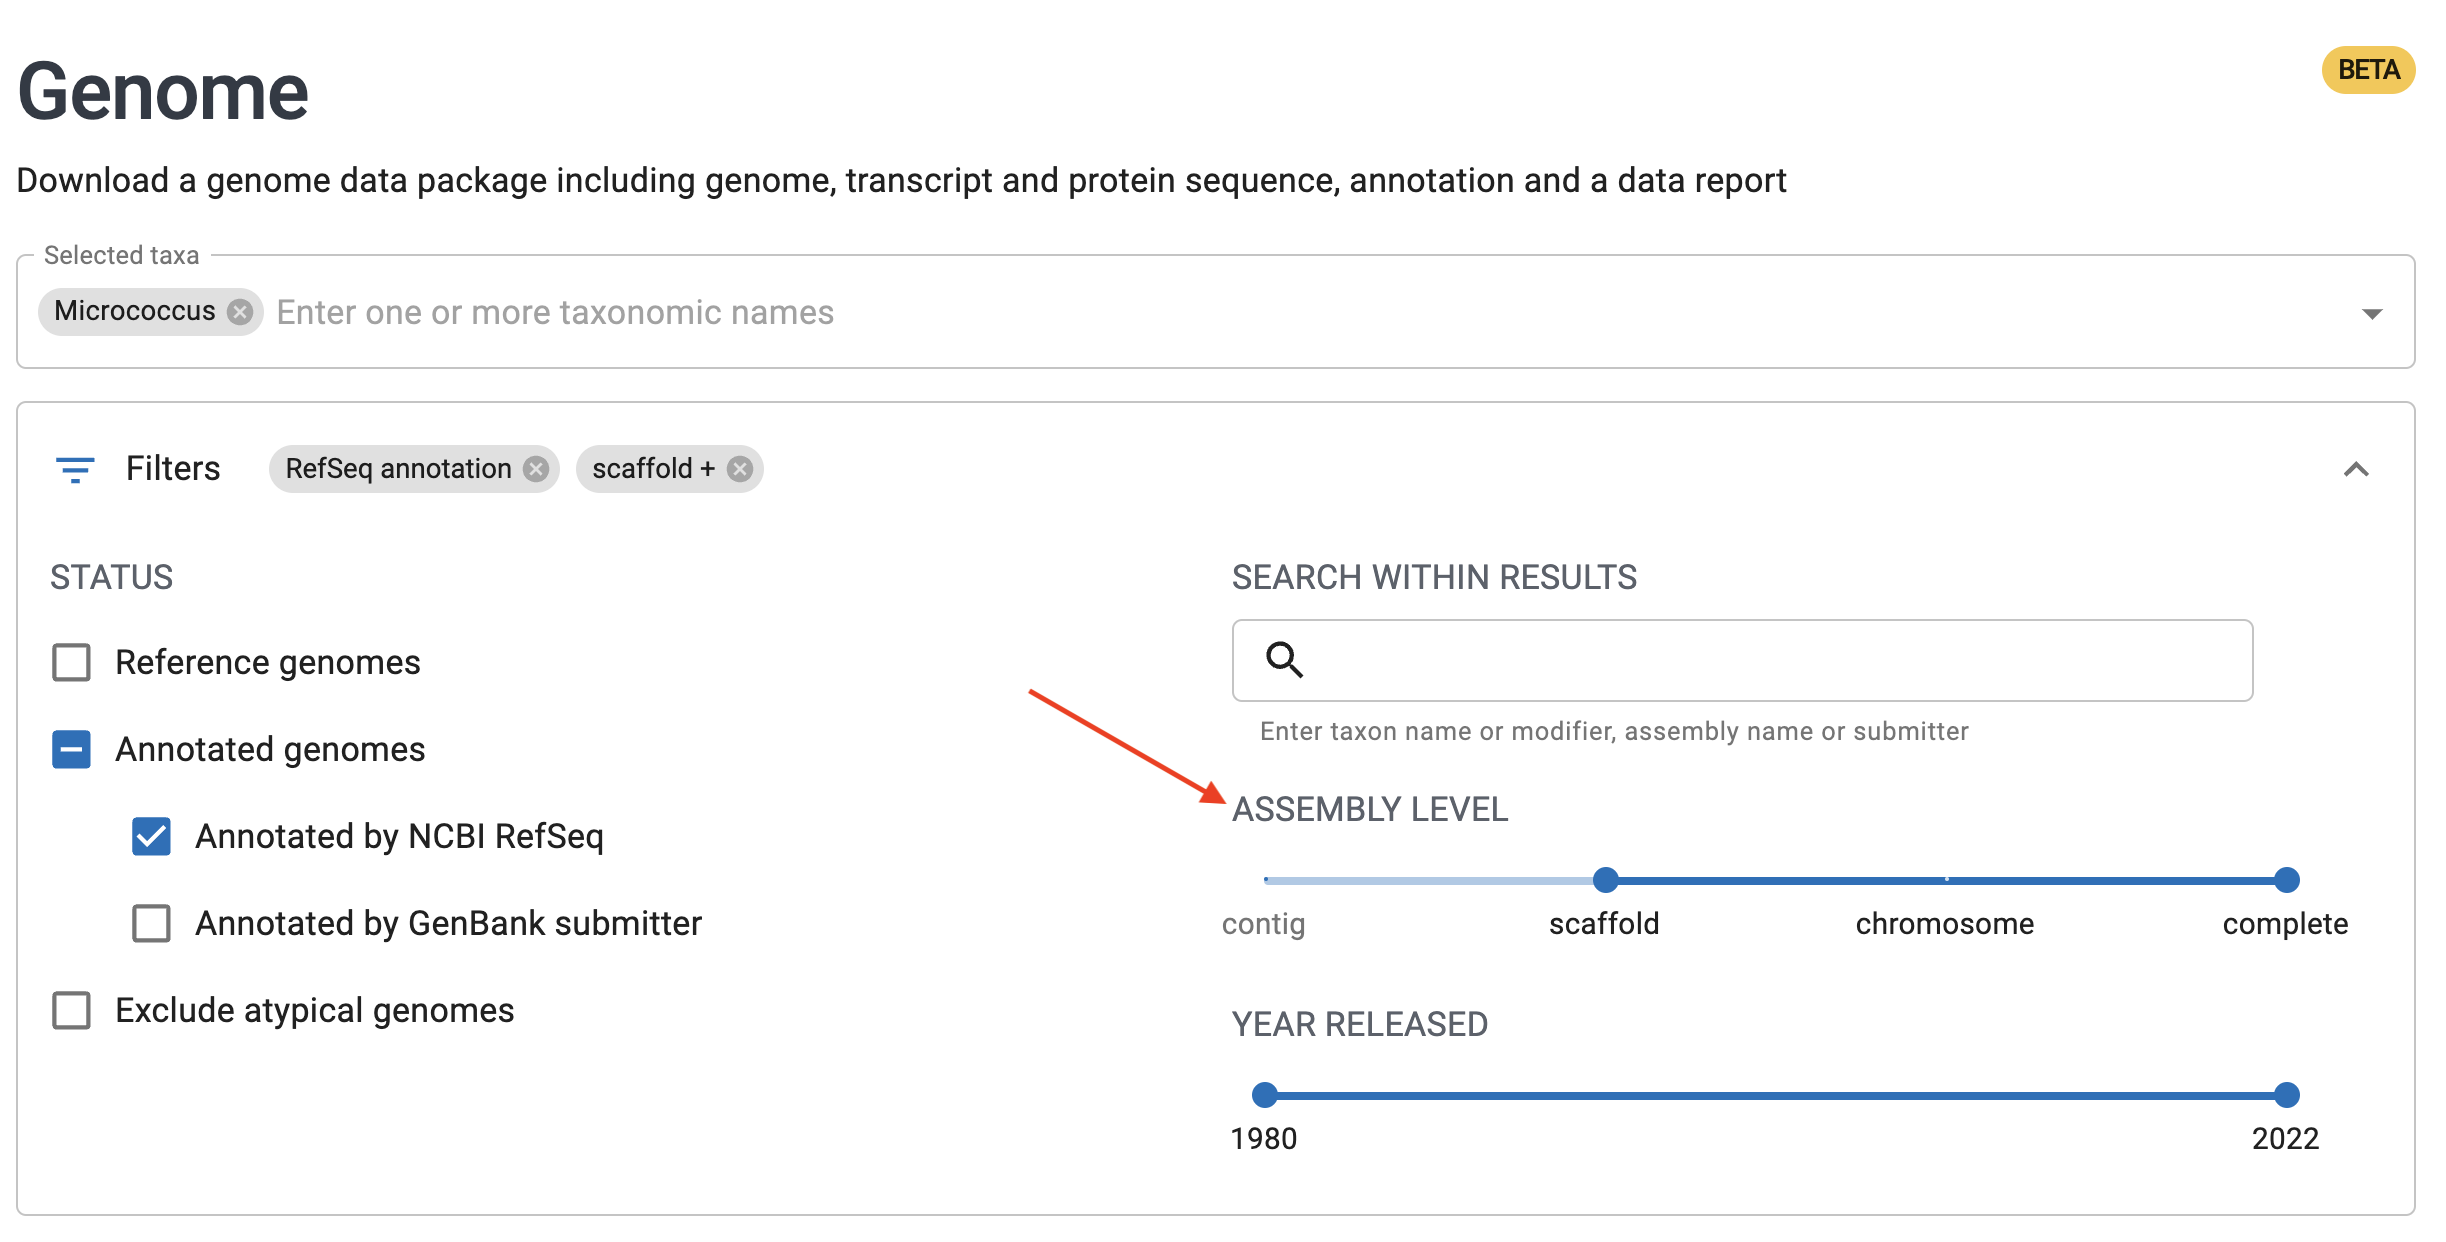Click the BETA badge

(2368, 70)
